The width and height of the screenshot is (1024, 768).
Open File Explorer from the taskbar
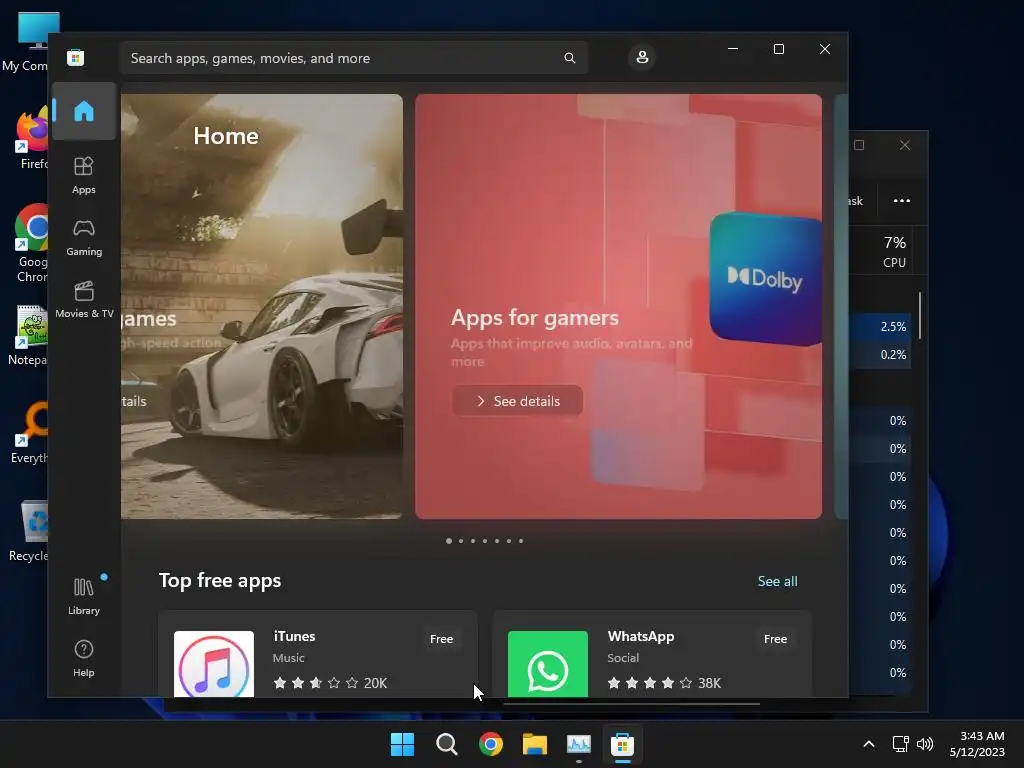click(x=535, y=744)
